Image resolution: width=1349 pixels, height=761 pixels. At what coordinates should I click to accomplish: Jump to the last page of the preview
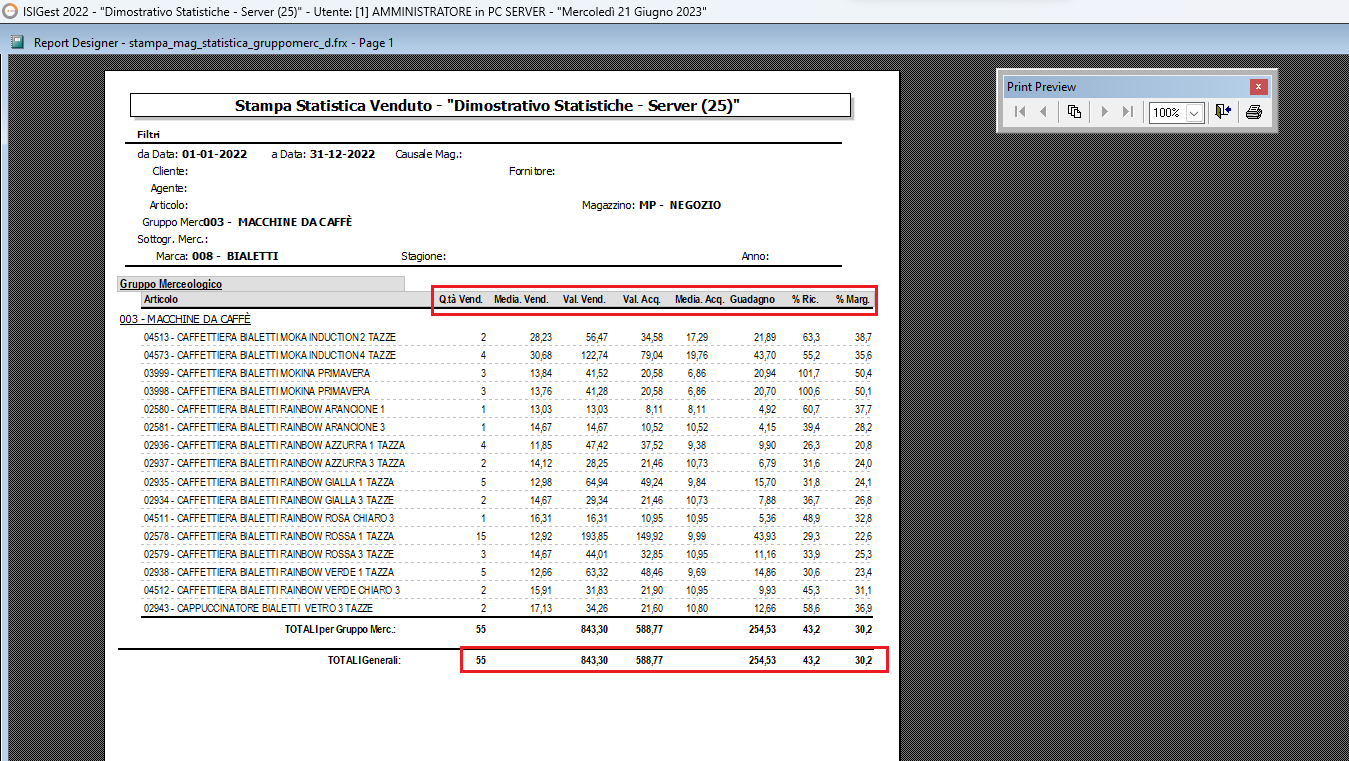(1128, 112)
